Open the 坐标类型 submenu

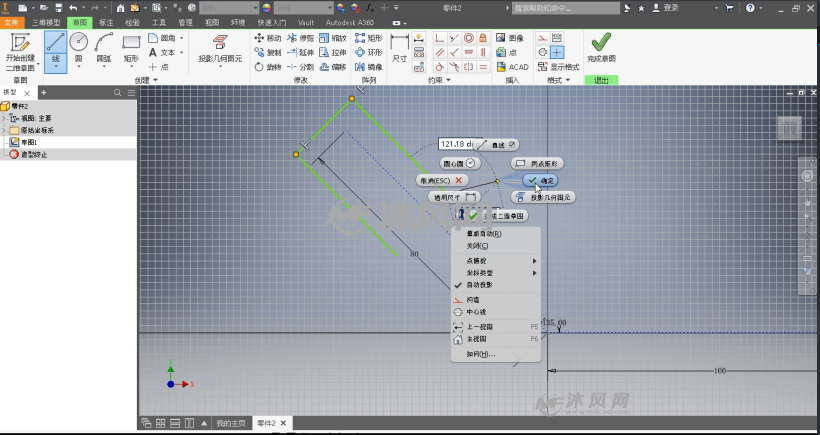[x=495, y=273]
